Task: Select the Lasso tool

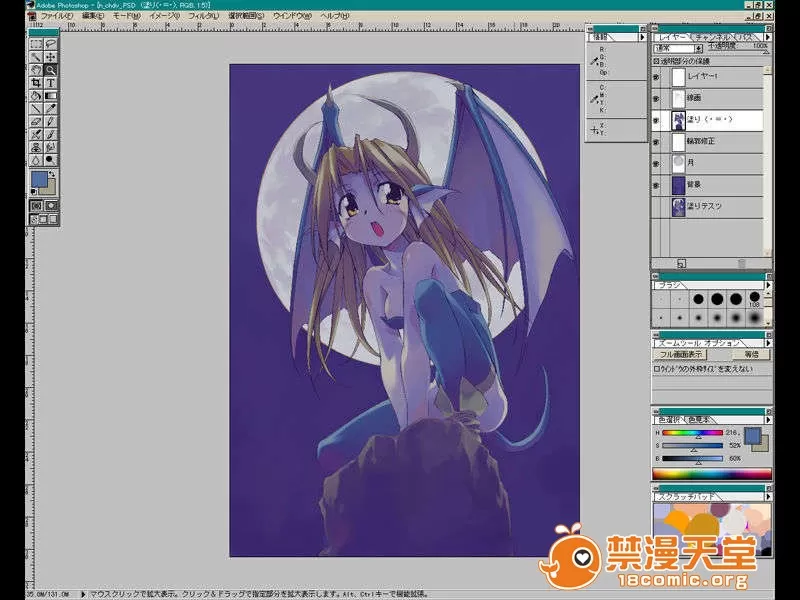Action: [50, 44]
